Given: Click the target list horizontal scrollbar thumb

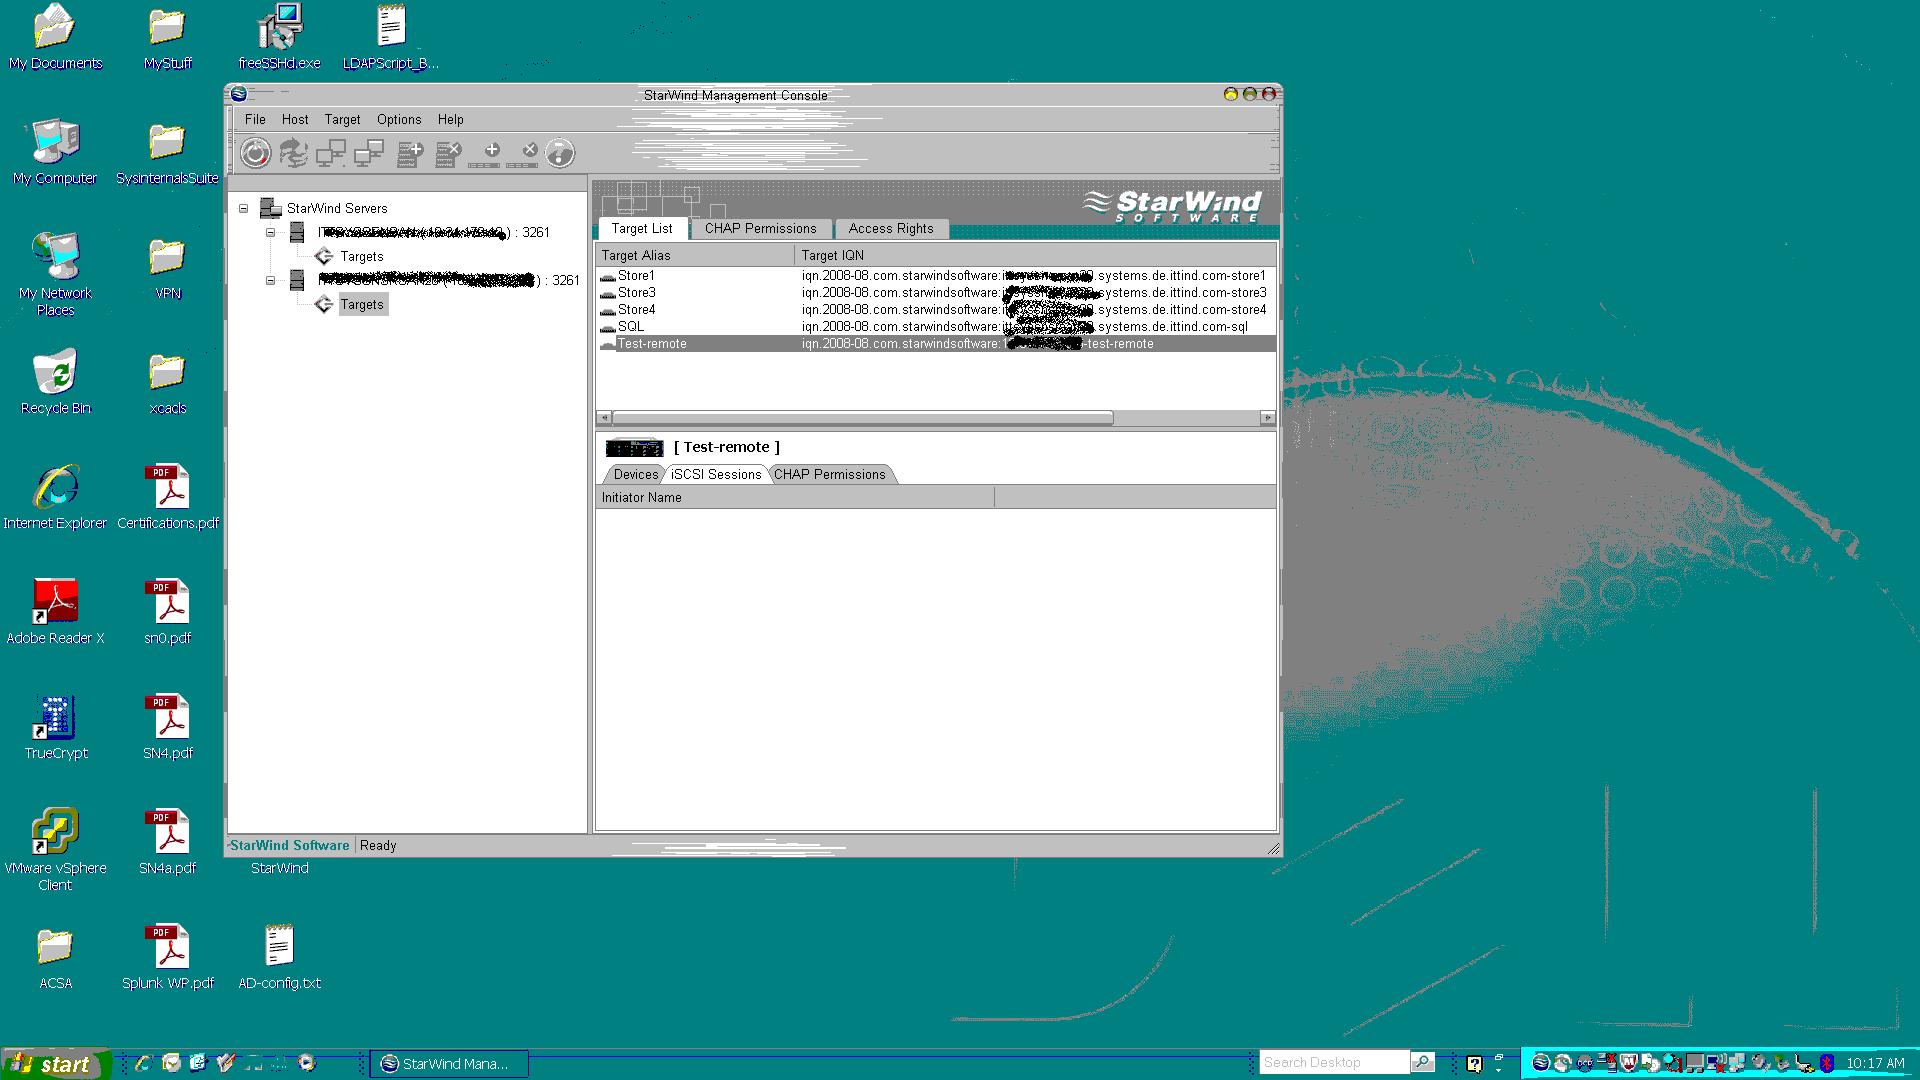Looking at the screenshot, I should point(862,418).
